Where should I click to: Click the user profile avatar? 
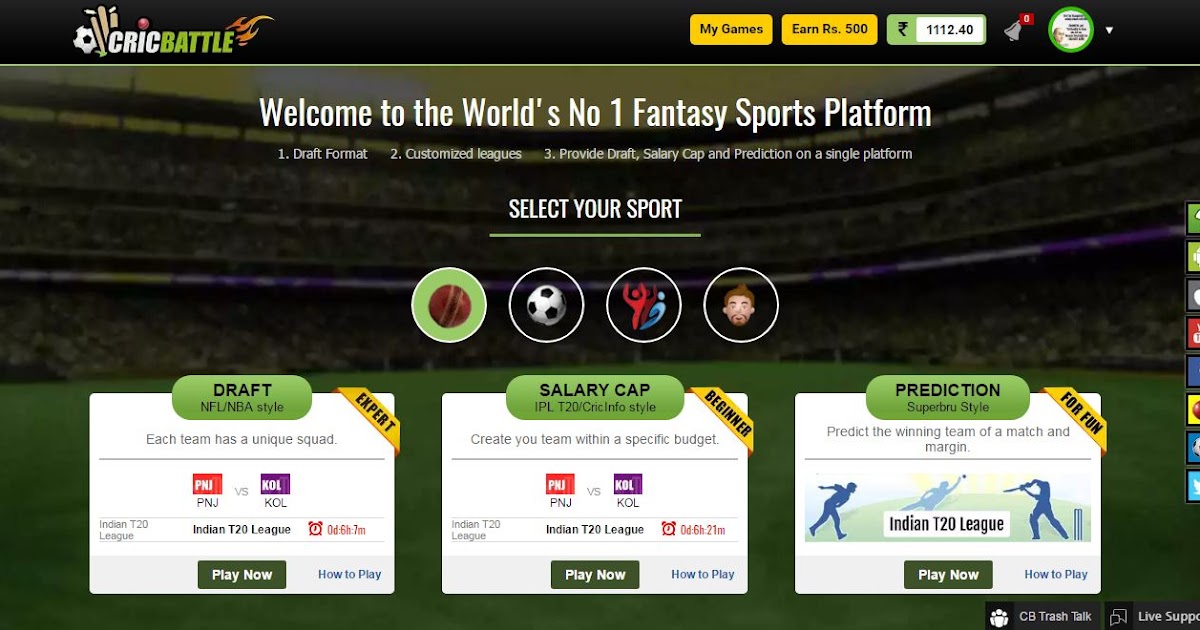click(x=1071, y=30)
